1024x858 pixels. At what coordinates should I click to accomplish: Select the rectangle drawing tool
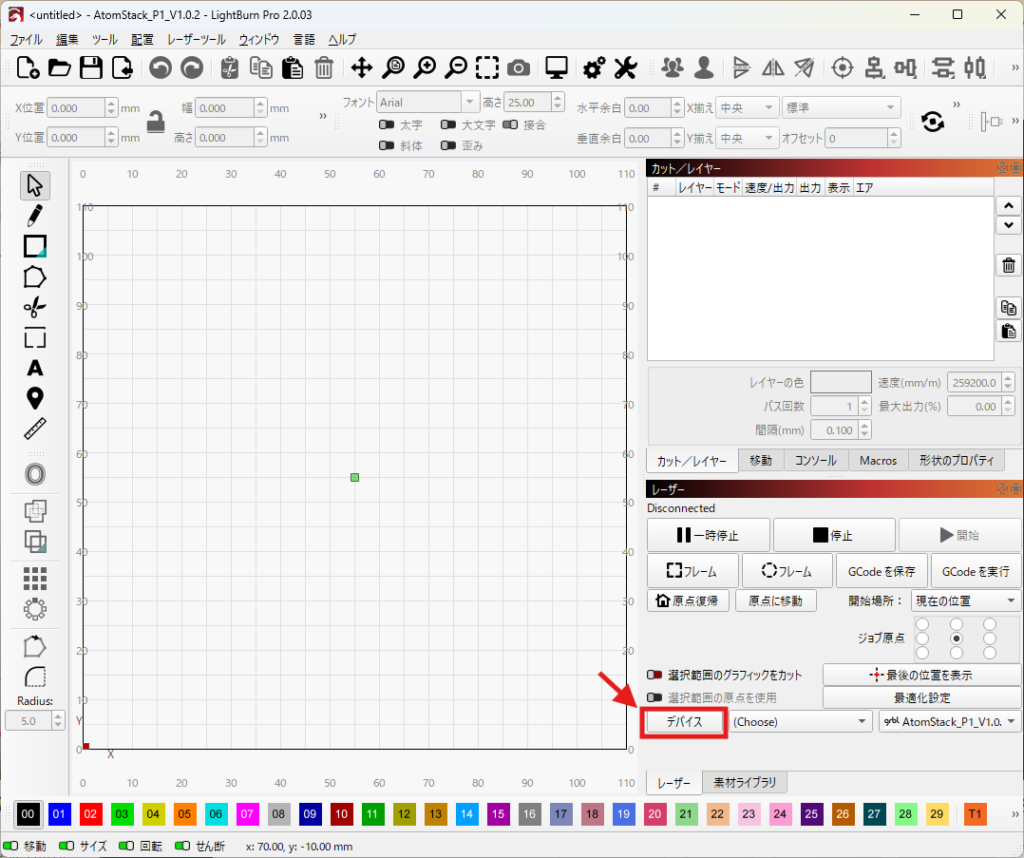[35, 245]
